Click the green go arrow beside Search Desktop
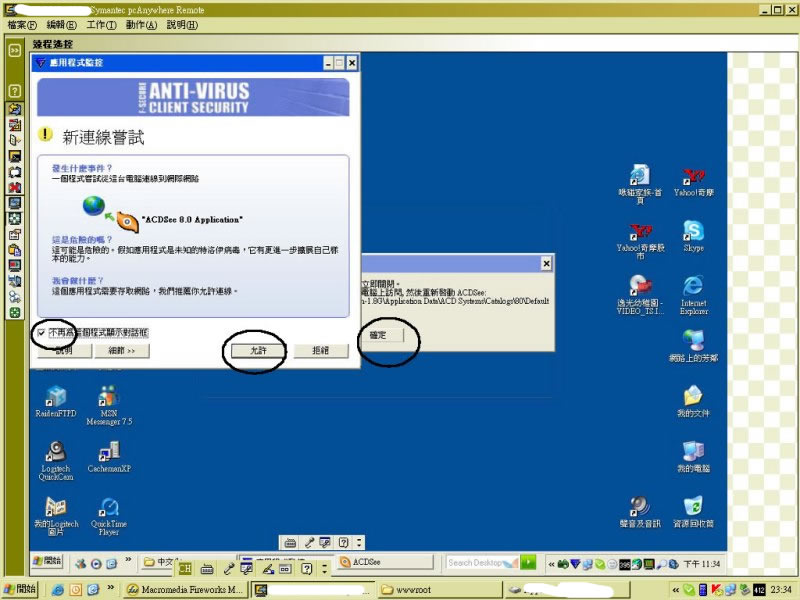 (529, 562)
